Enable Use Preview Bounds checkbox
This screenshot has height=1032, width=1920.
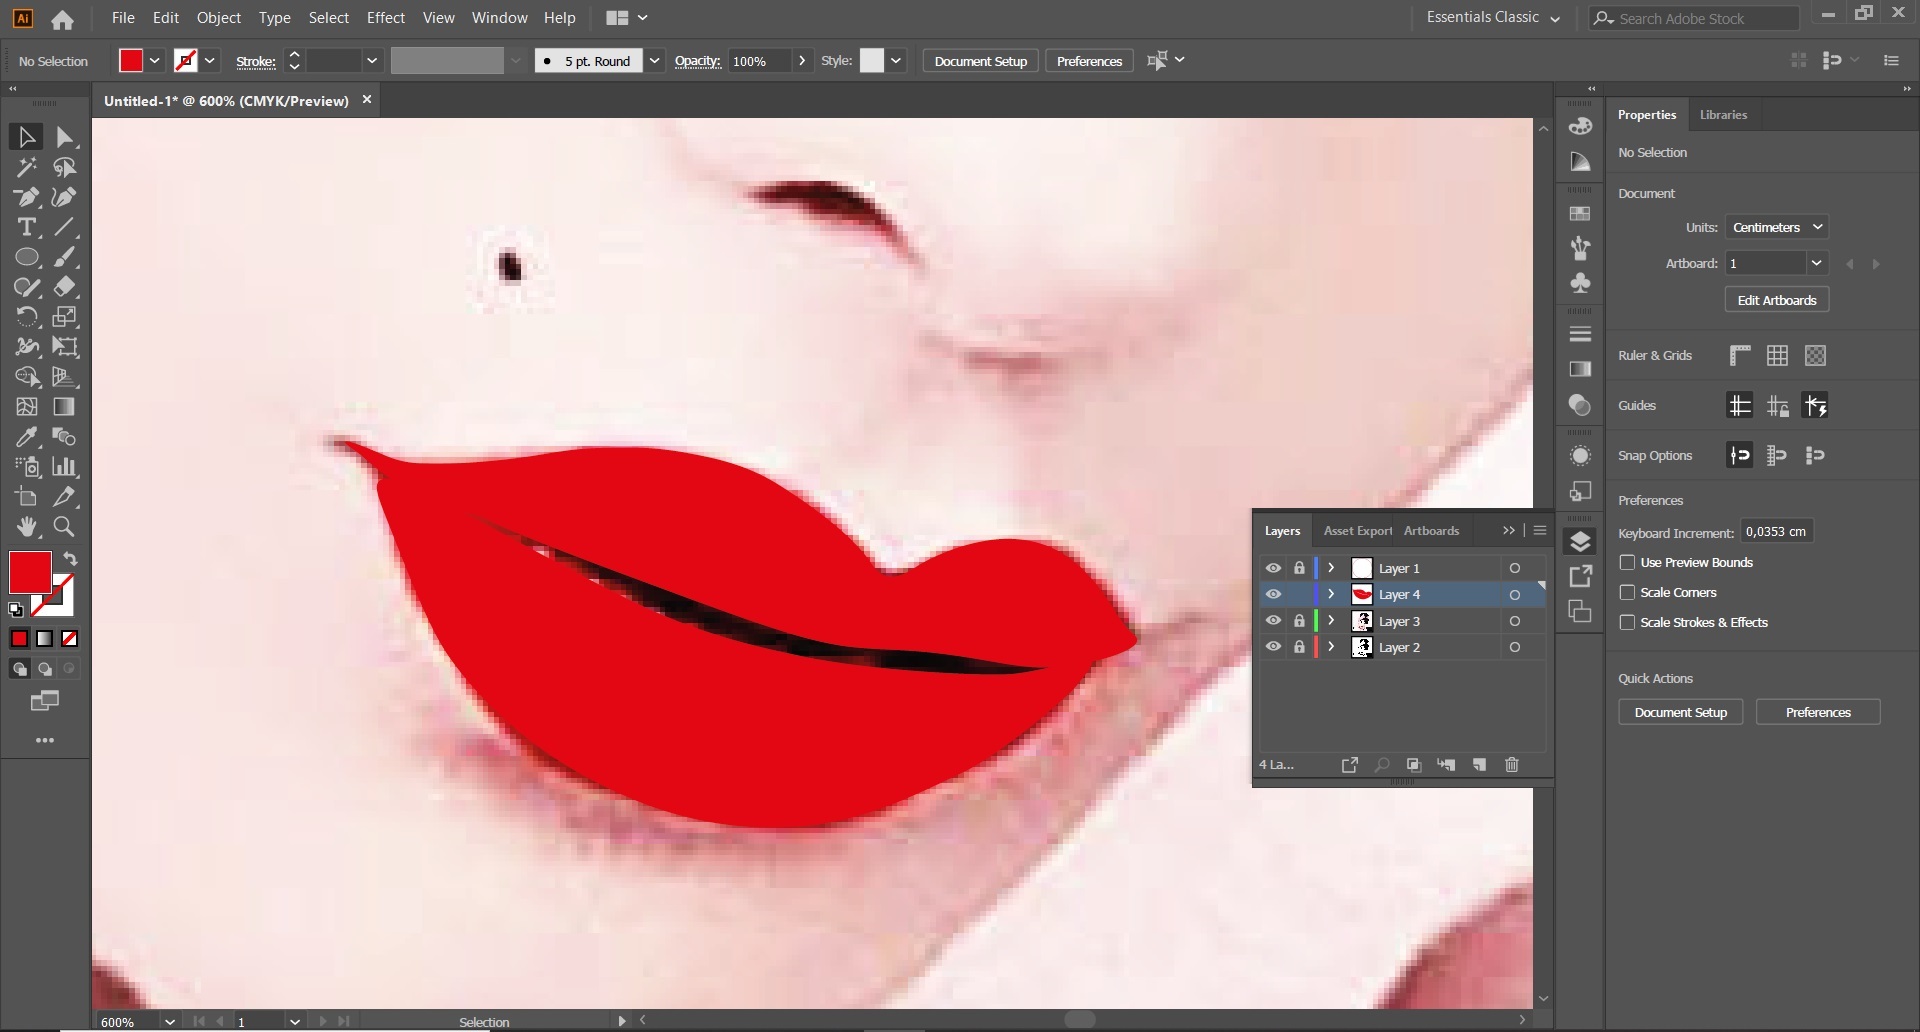(x=1627, y=562)
